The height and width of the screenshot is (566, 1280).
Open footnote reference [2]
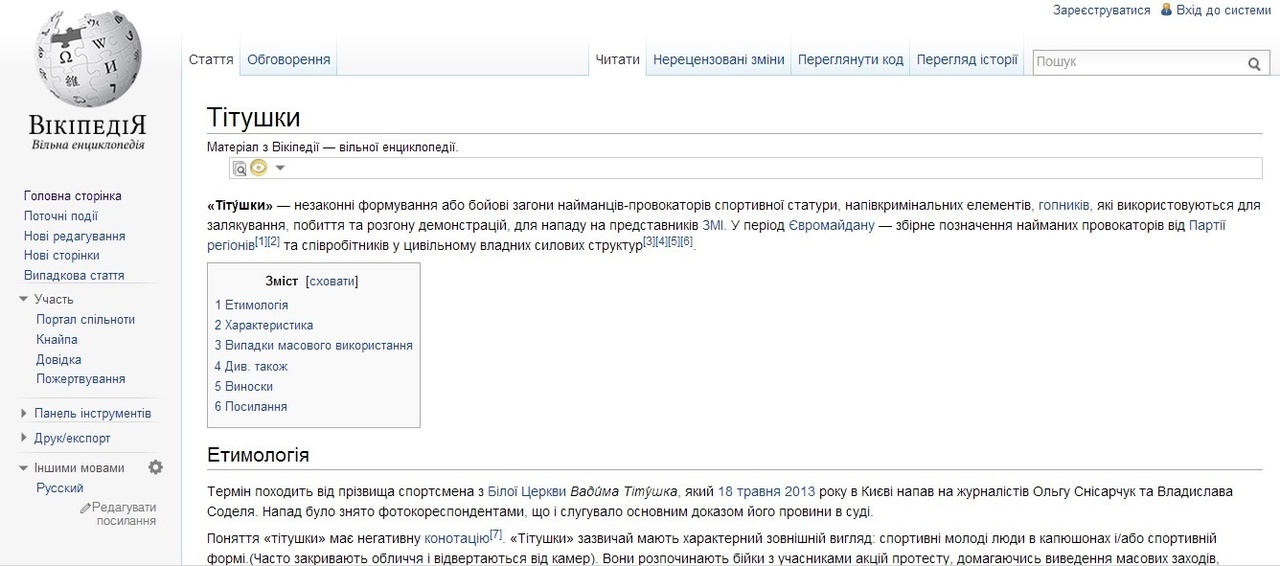[x=274, y=241]
